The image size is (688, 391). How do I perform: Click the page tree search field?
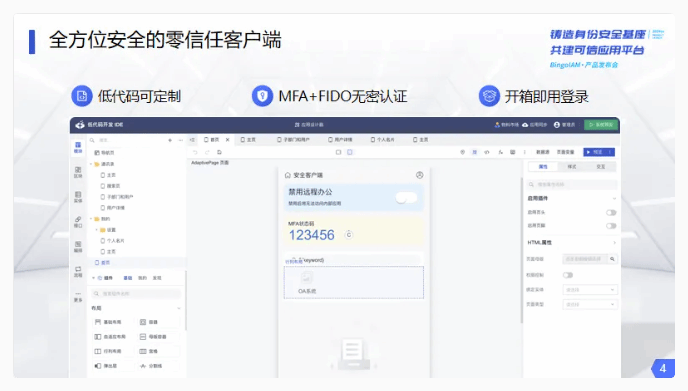127,140
